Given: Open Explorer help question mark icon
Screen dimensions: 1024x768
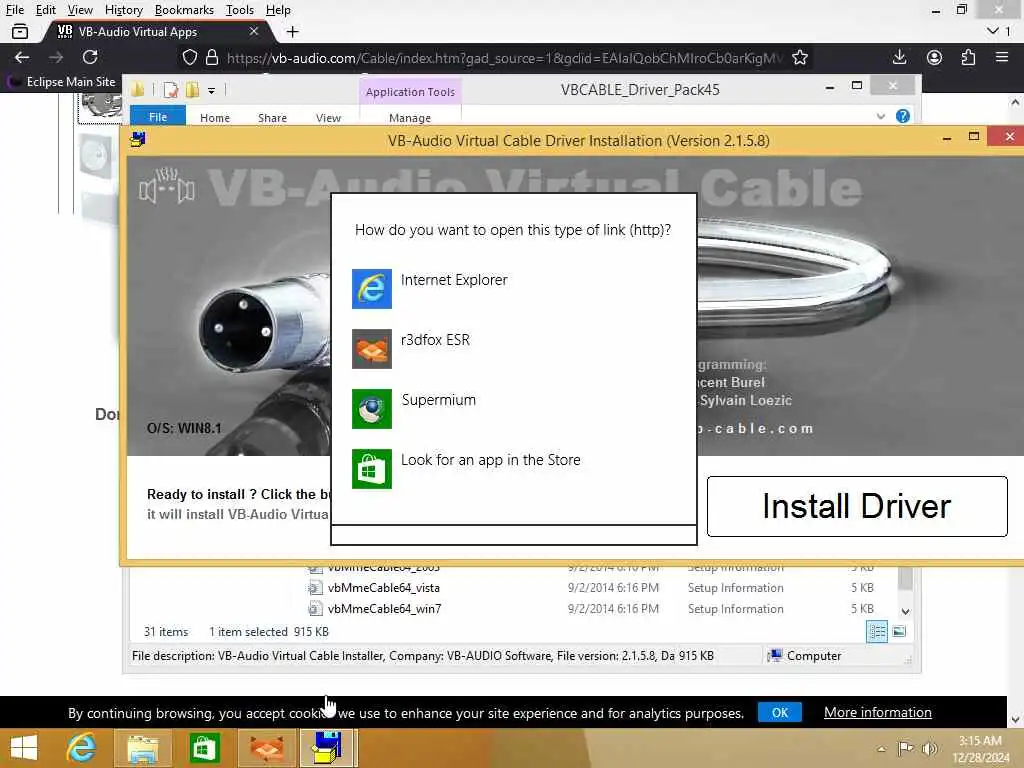Looking at the screenshot, I should tap(903, 116).
